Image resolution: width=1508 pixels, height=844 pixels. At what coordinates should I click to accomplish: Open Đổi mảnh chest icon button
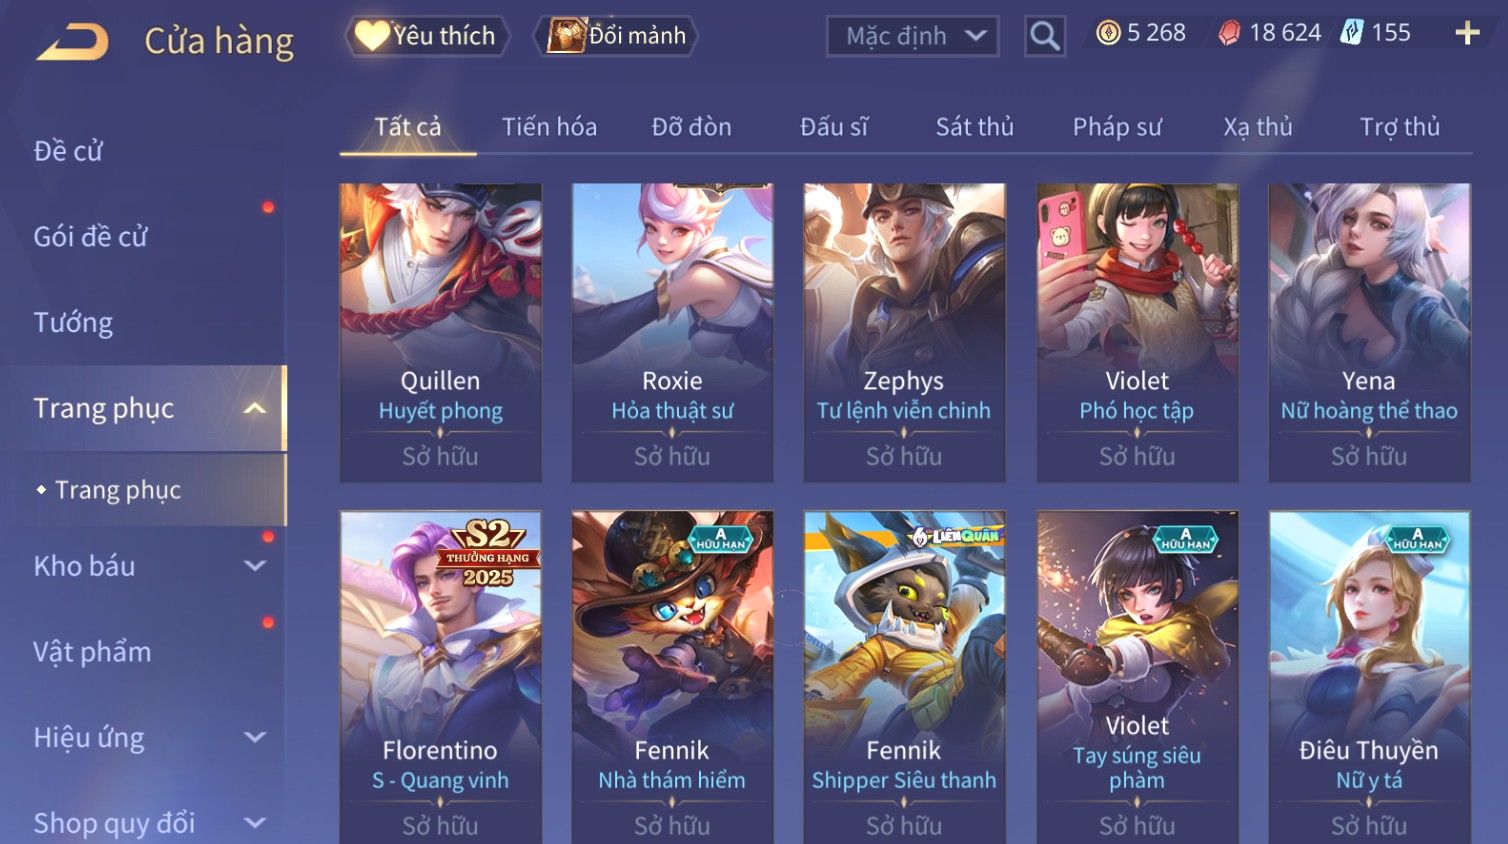point(617,36)
